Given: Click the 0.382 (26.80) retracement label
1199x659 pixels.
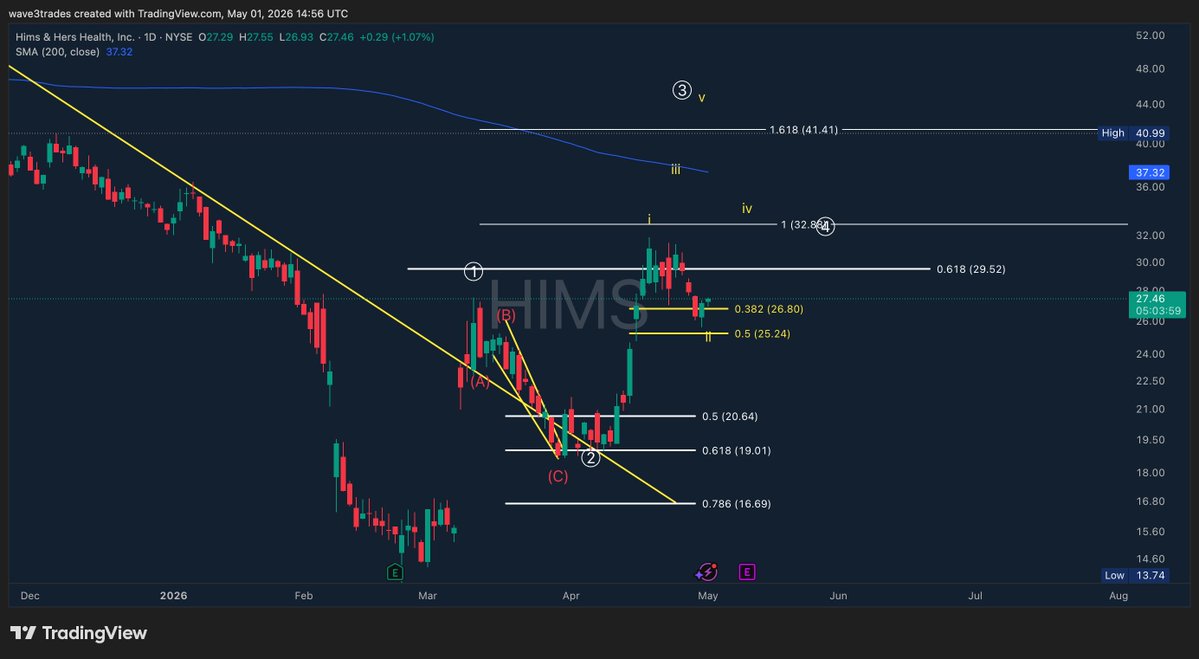Looking at the screenshot, I should [x=768, y=309].
